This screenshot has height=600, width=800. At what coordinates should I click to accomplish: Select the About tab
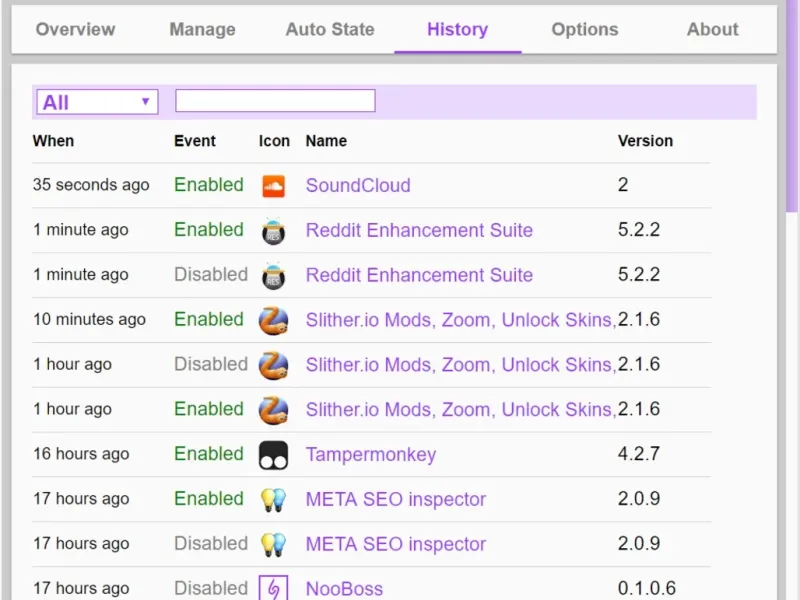click(x=712, y=29)
